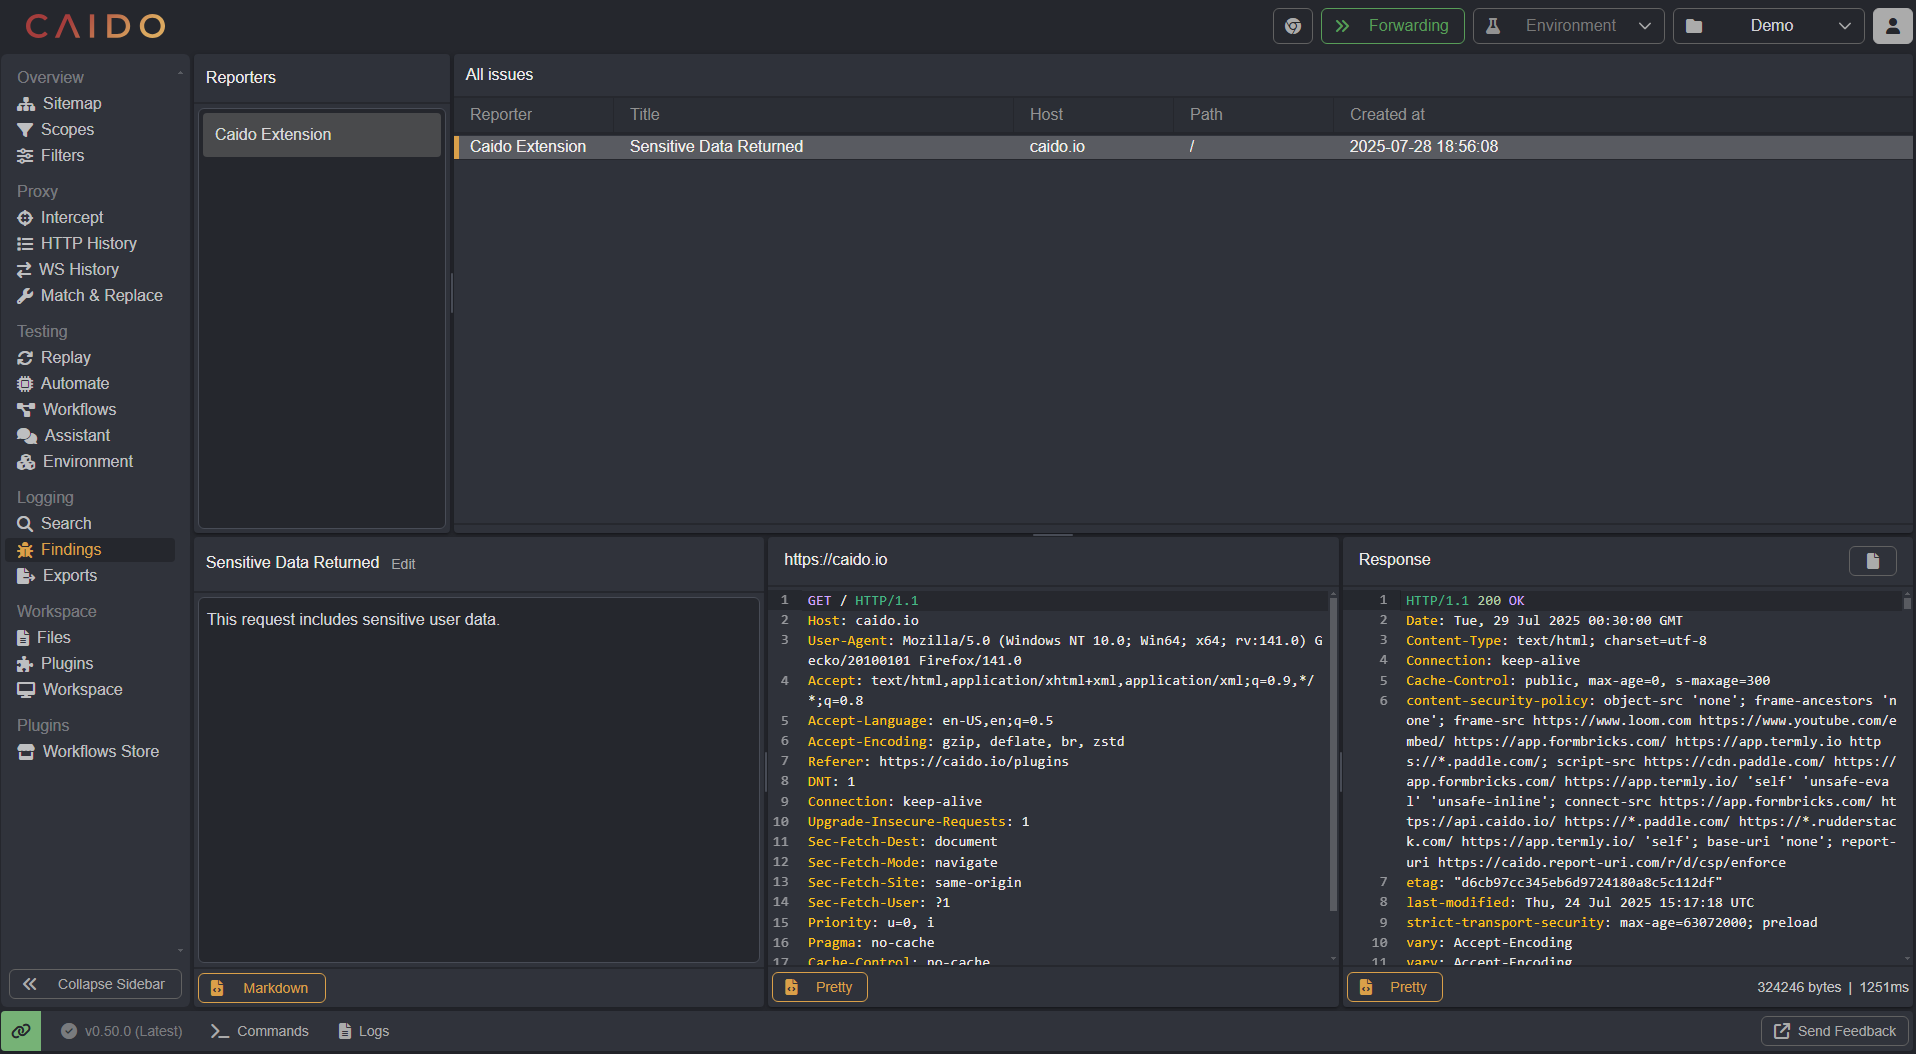Click the green link icon in status bar
The width and height of the screenshot is (1916, 1054).
pyautogui.click(x=21, y=1031)
